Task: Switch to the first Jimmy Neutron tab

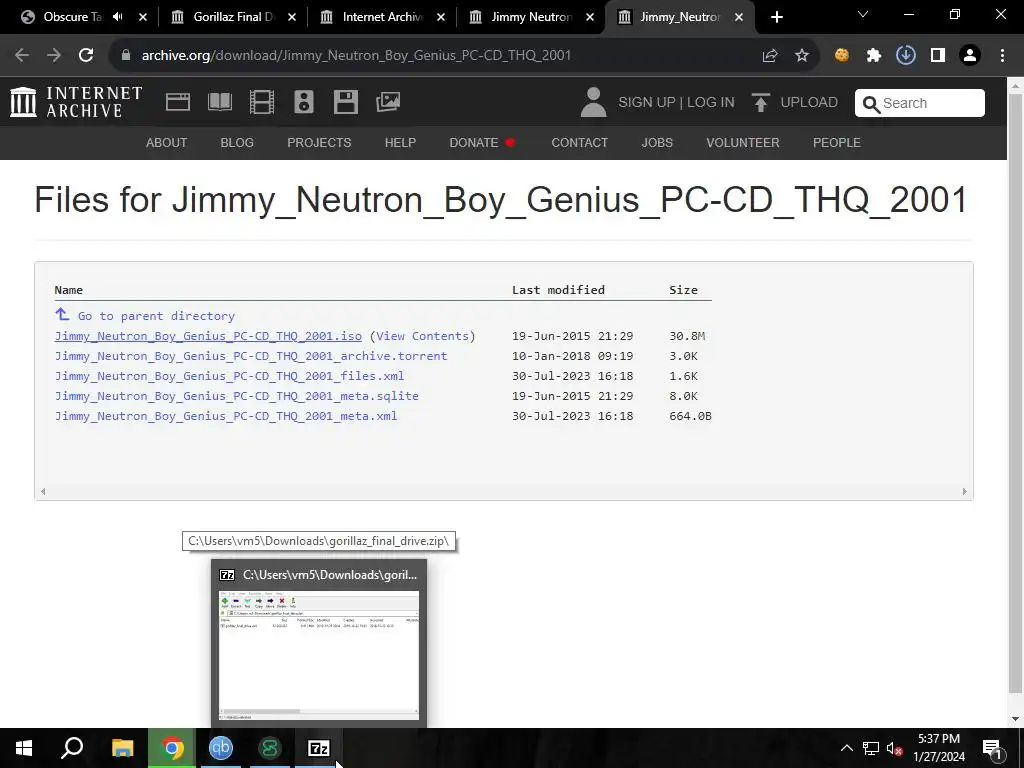Action: pyautogui.click(x=531, y=17)
